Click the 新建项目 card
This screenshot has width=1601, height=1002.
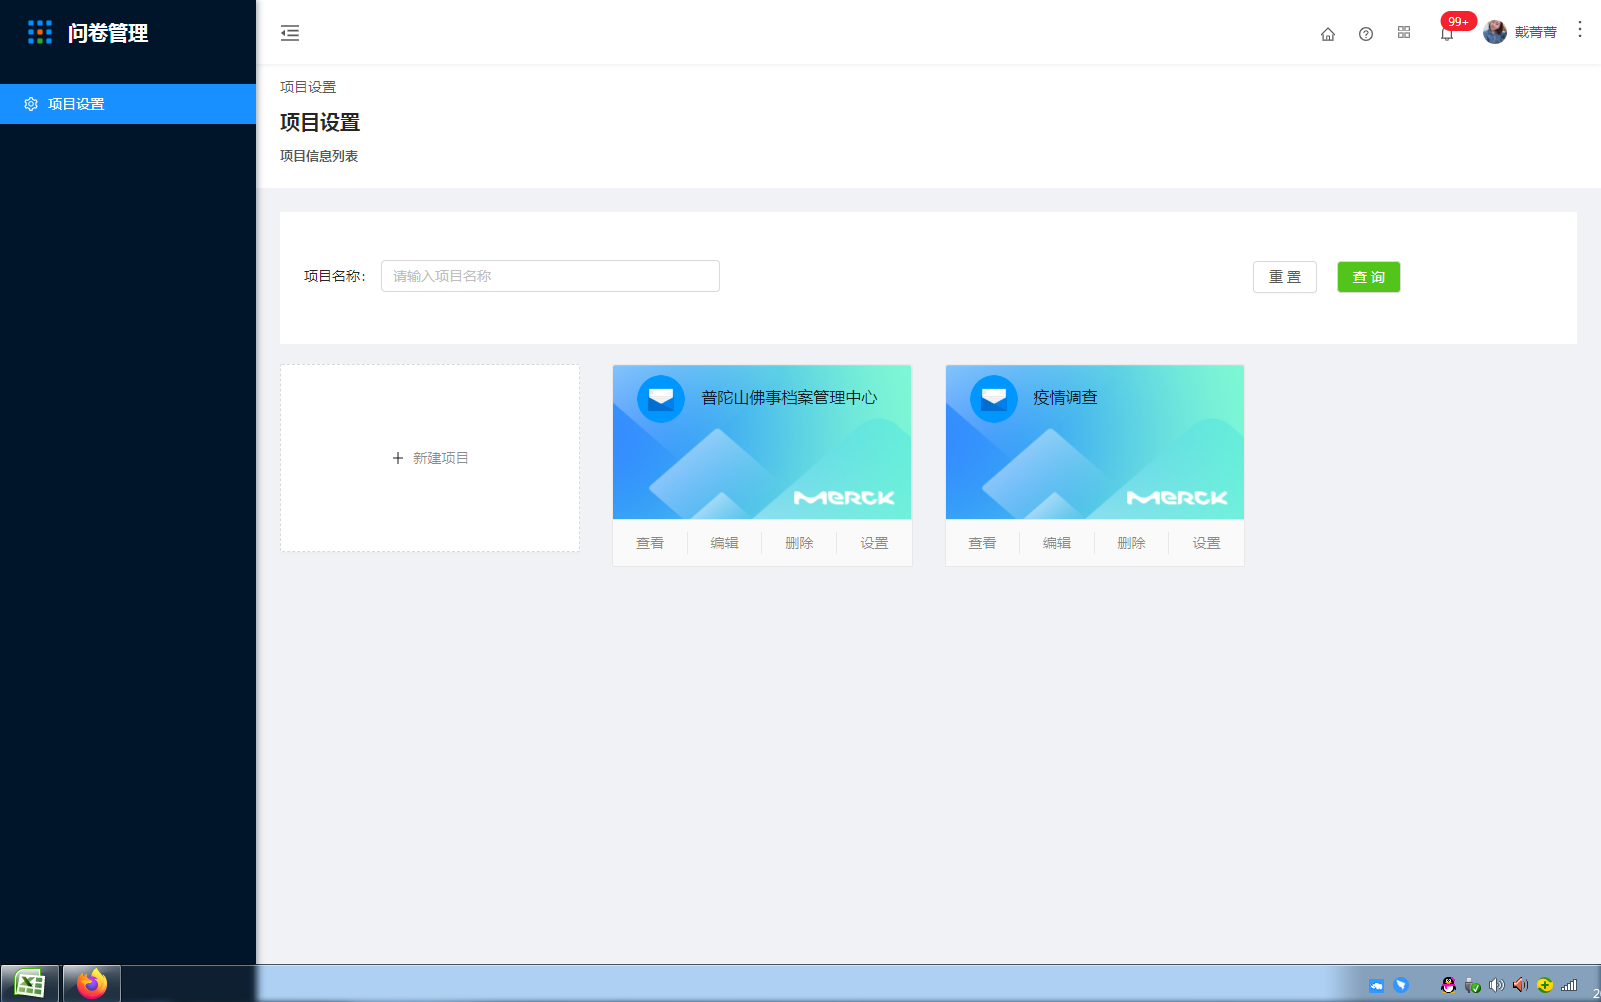coord(430,458)
